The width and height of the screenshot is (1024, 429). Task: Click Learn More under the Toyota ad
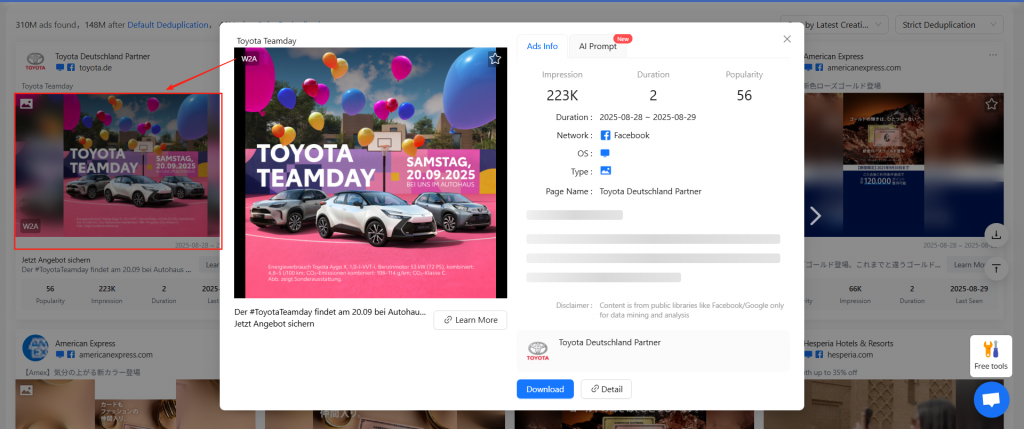point(470,320)
